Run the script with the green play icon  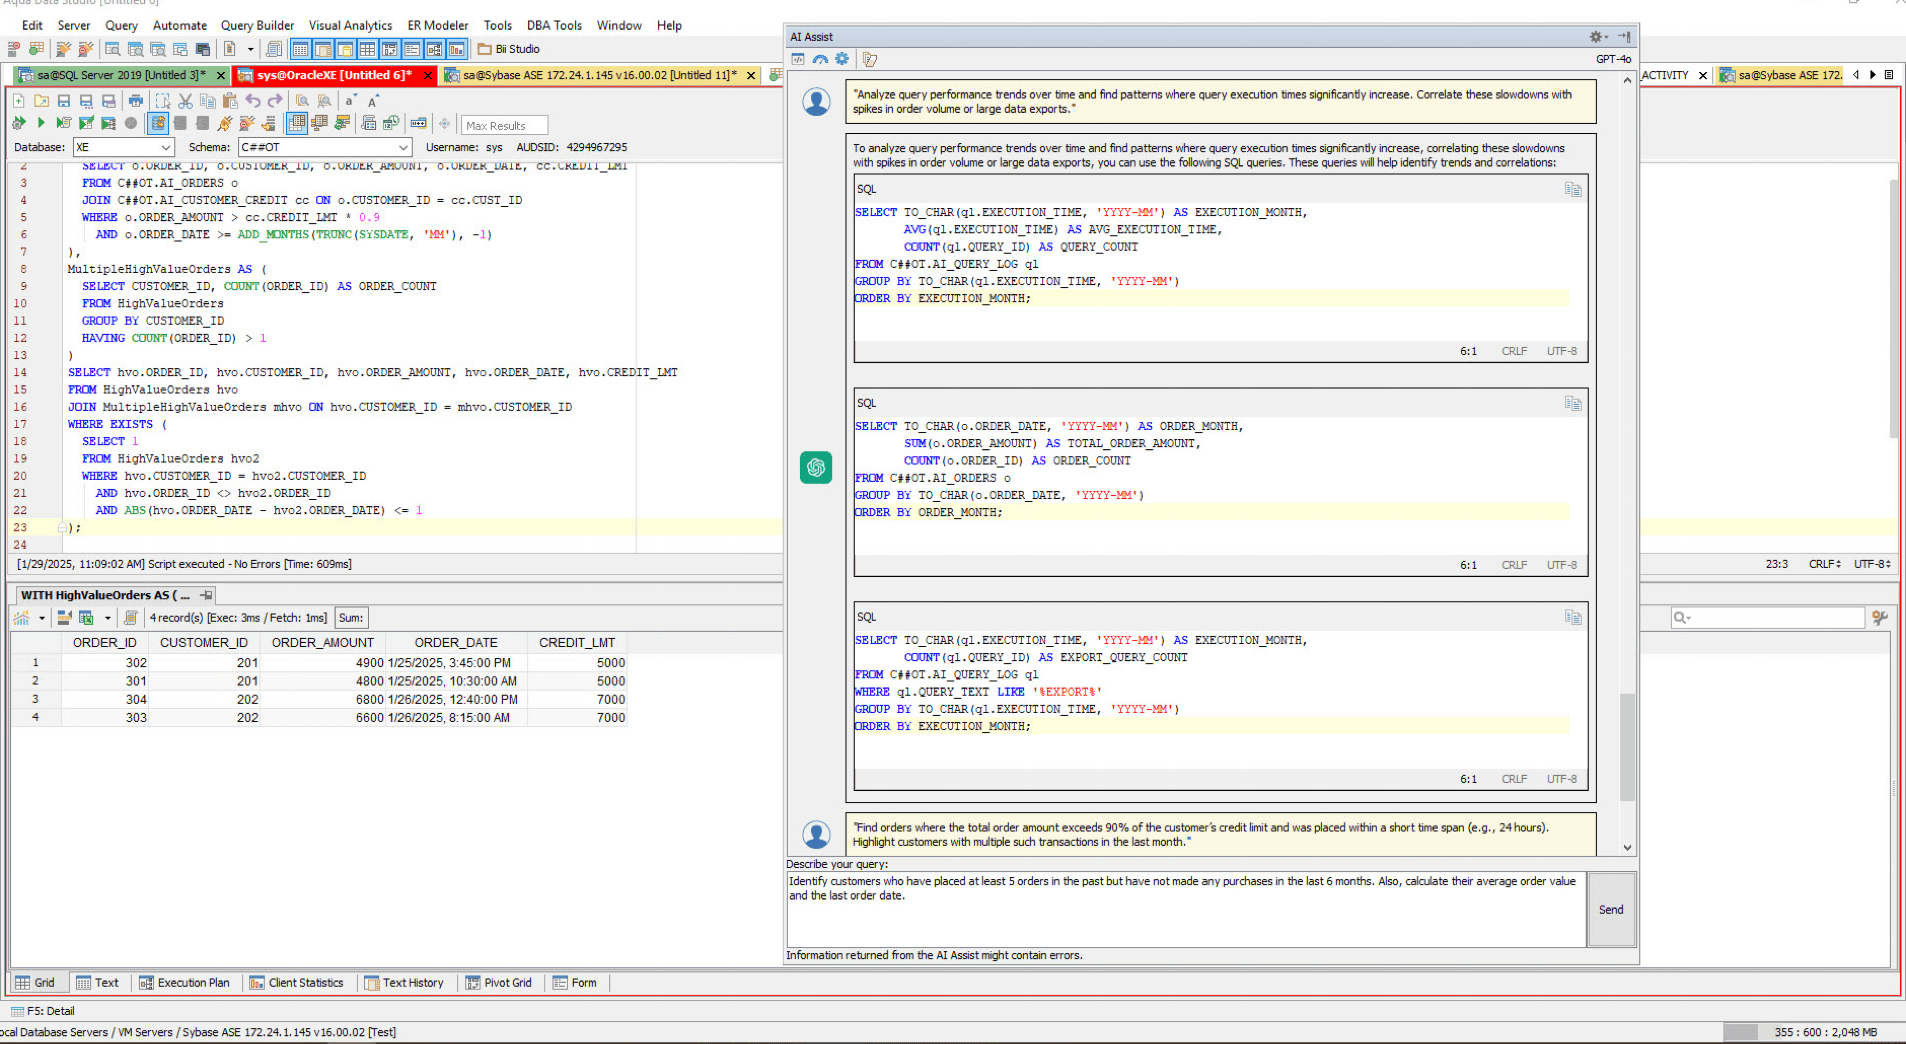pos(41,123)
